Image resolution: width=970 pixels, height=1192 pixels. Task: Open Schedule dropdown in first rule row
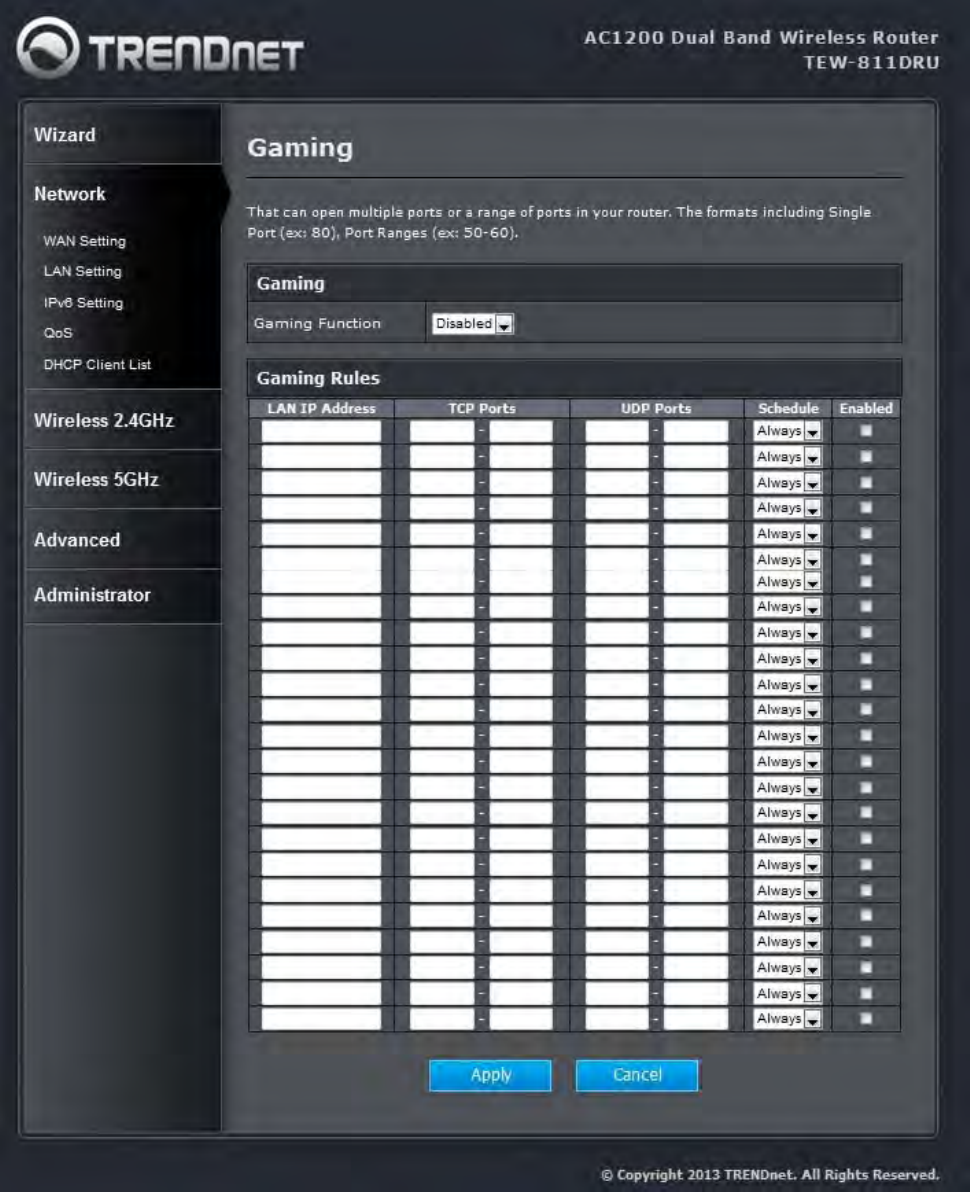[x=788, y=431]
